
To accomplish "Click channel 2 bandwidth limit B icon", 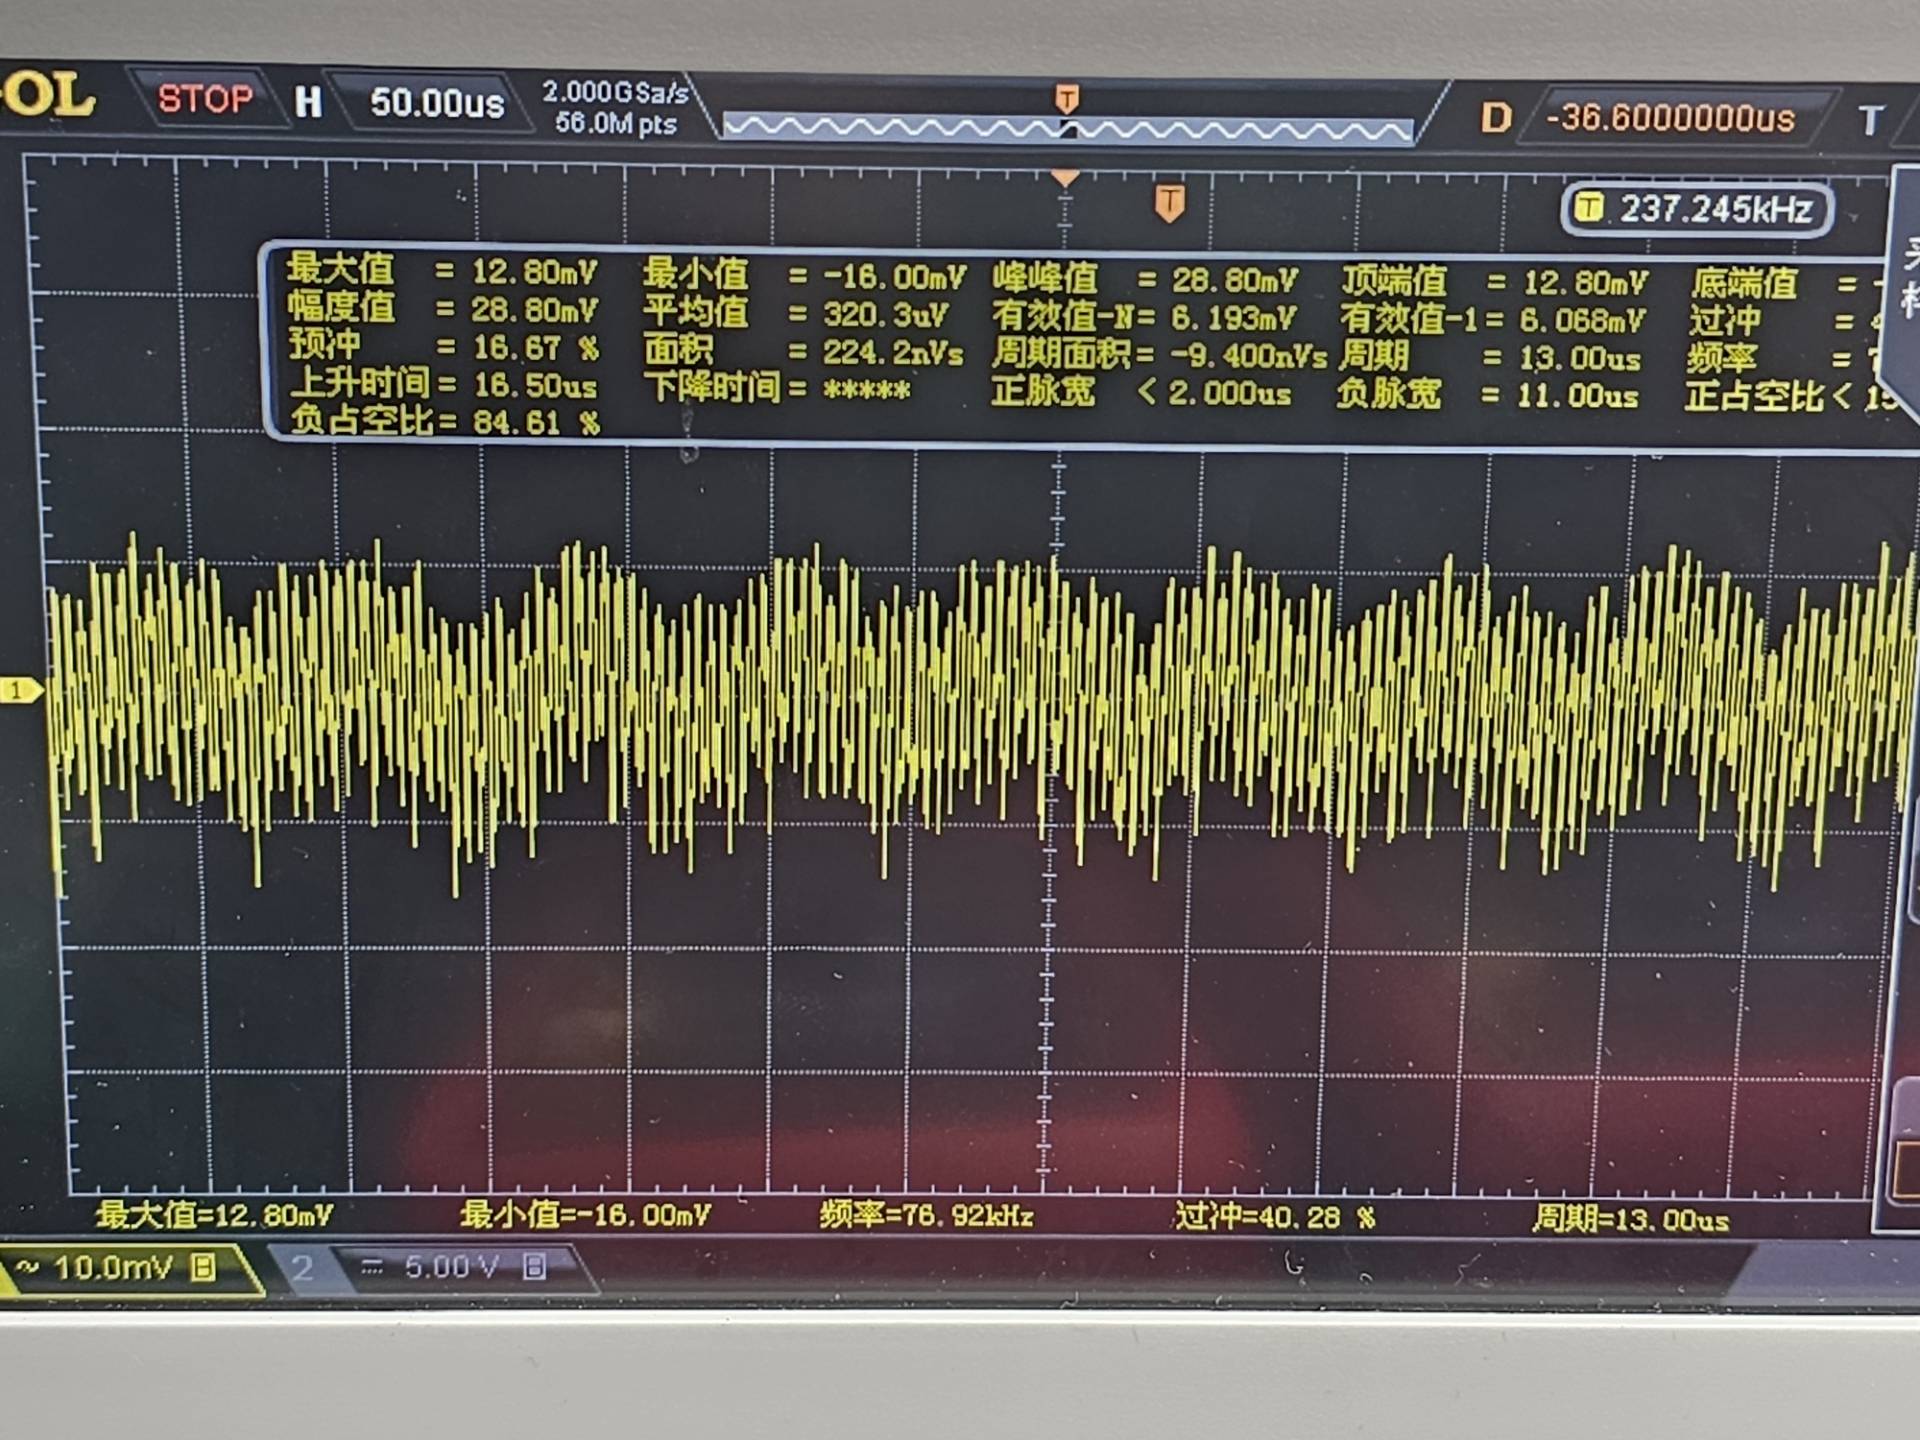I will point(534,1268).
